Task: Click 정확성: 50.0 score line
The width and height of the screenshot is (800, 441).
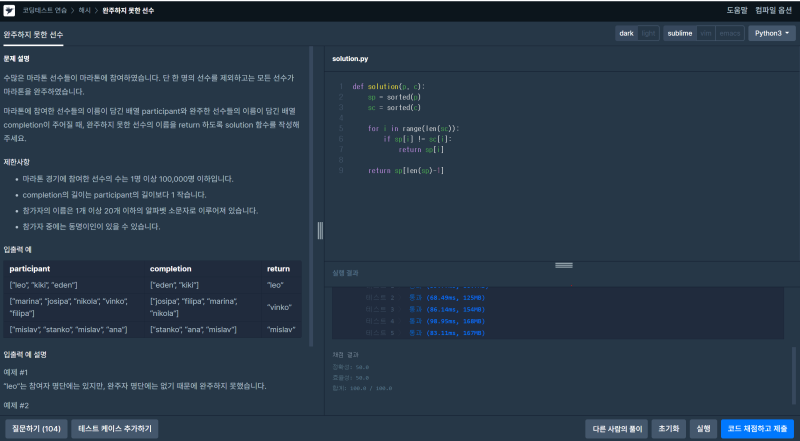Action: coord(351,367)
